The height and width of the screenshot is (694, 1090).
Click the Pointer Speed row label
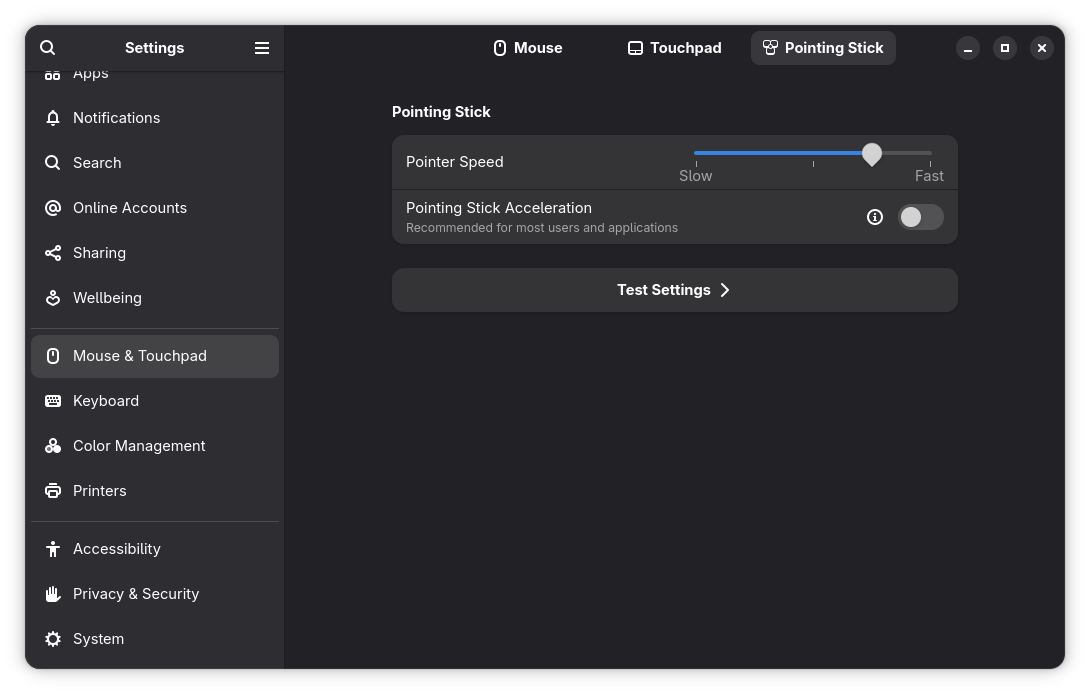click(455, 162)
